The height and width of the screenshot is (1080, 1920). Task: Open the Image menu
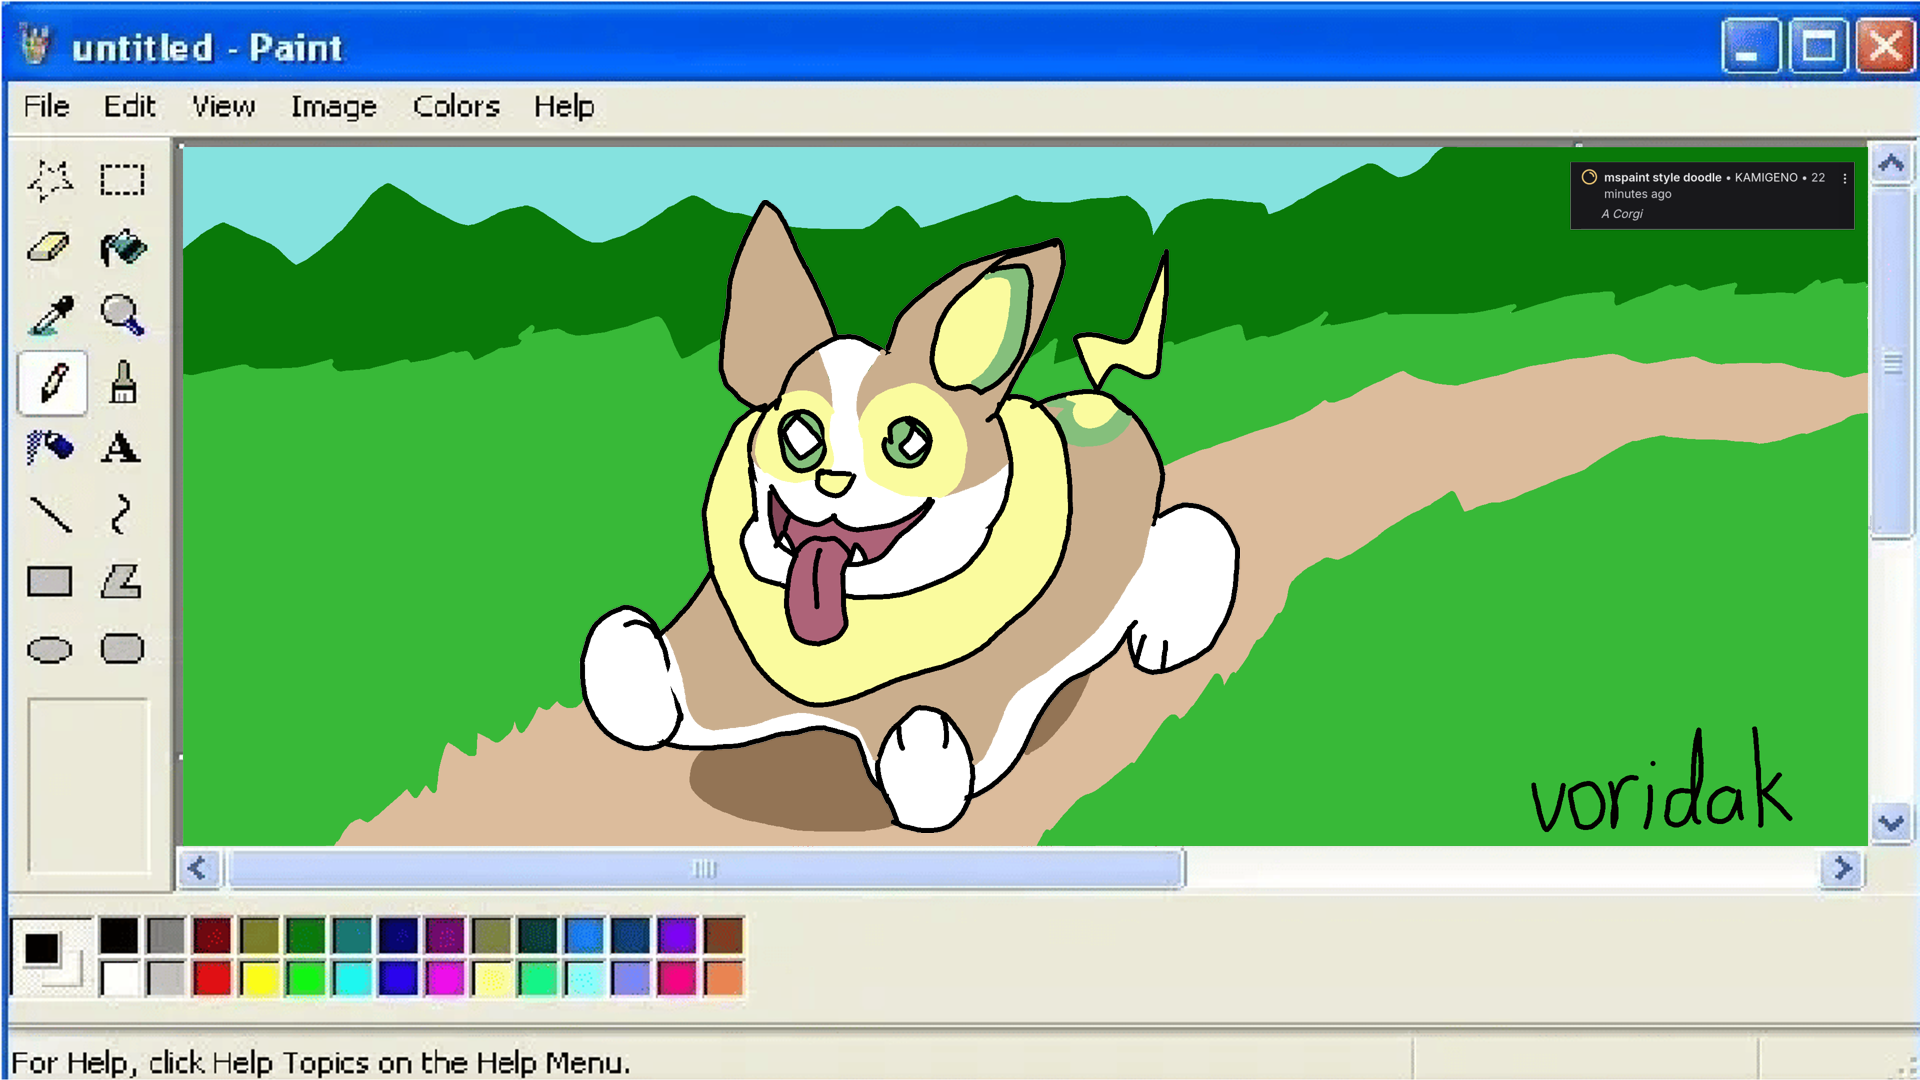334,106
